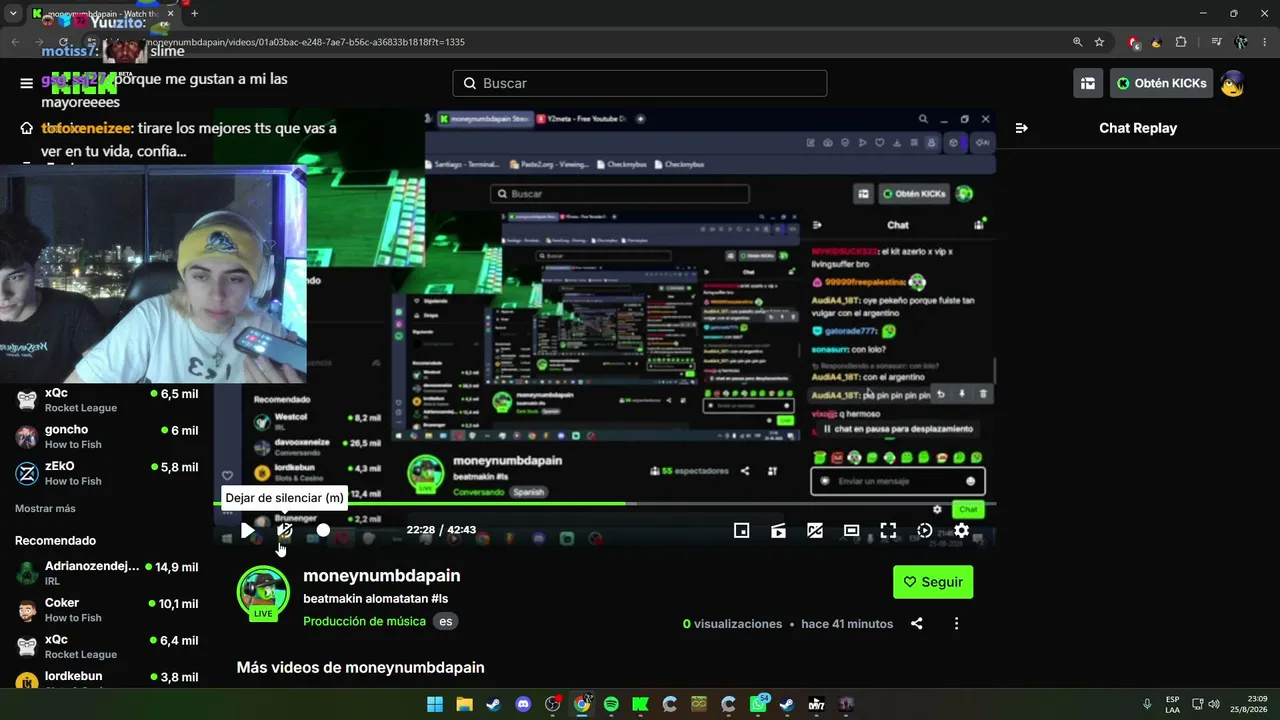Viewport: 1280px width, 720px height.
Task: Open OBS Studio from the taskbar
Action: click(552, 704)
